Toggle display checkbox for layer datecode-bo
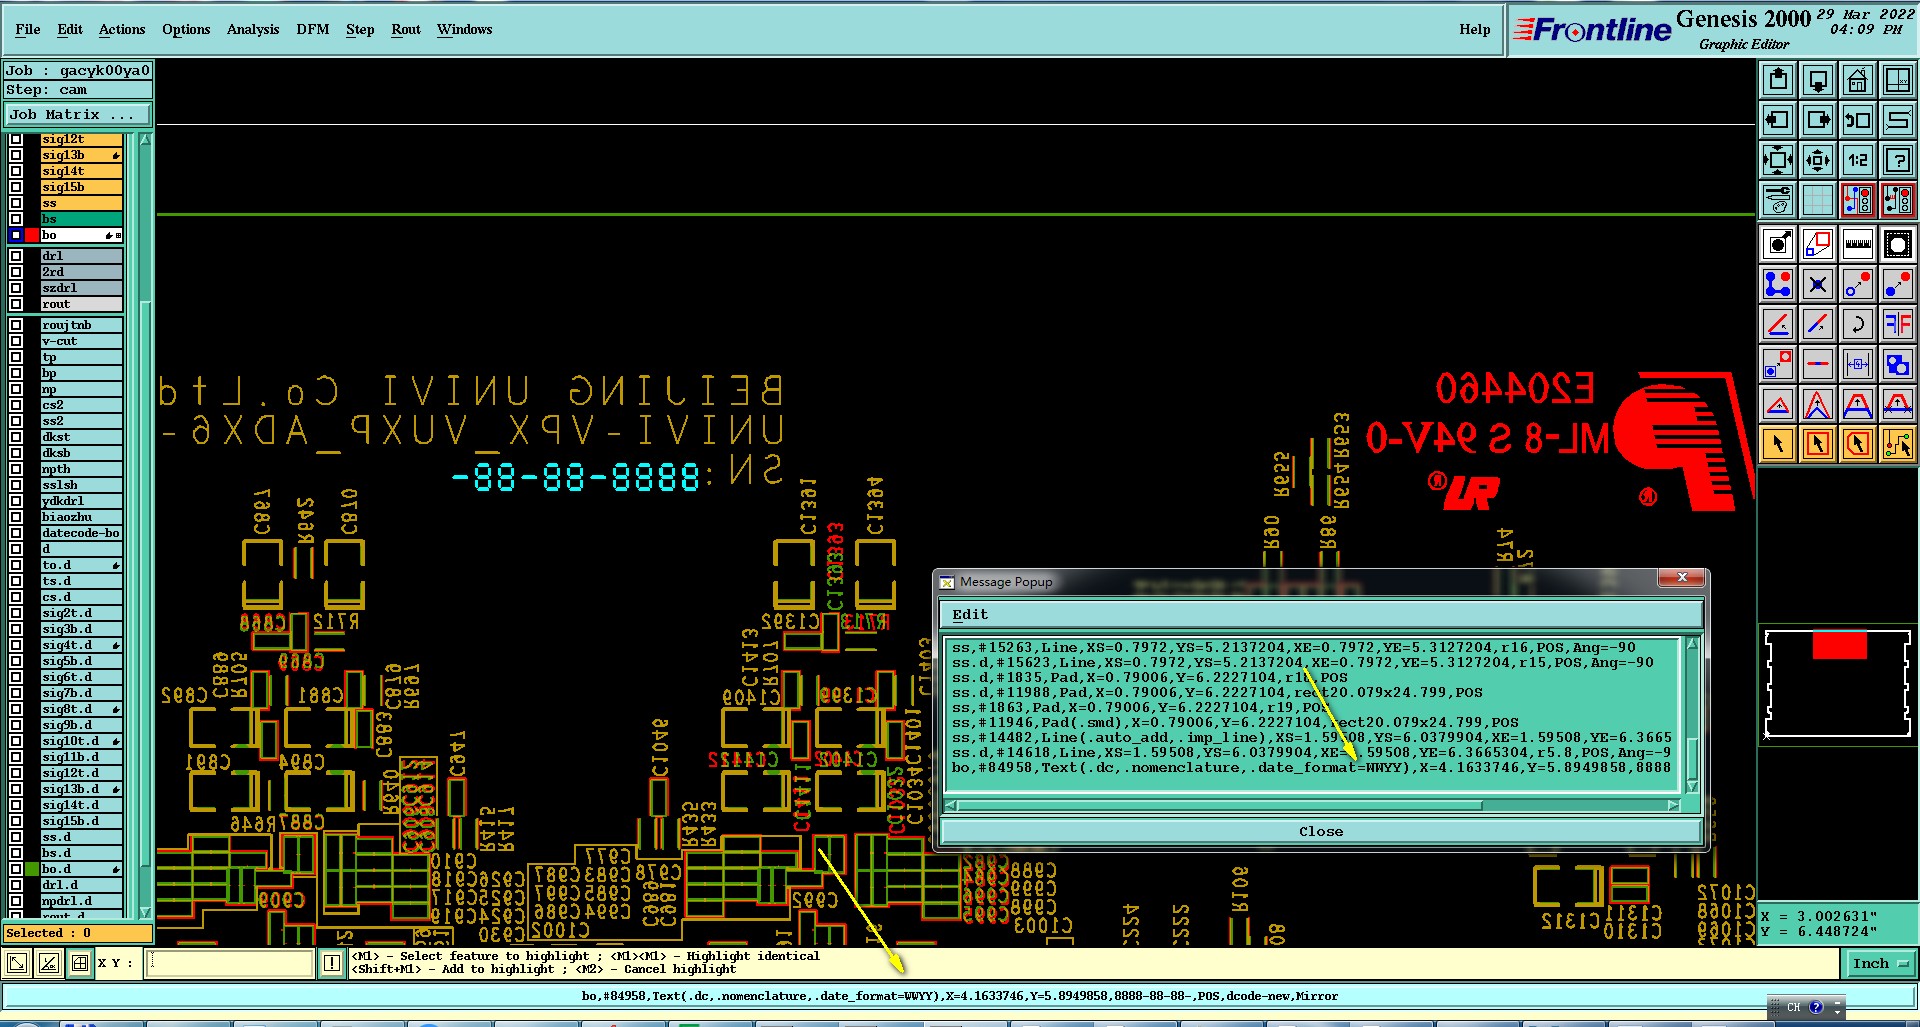Viewport: 1920px width, 1027px height. (16, 533)
